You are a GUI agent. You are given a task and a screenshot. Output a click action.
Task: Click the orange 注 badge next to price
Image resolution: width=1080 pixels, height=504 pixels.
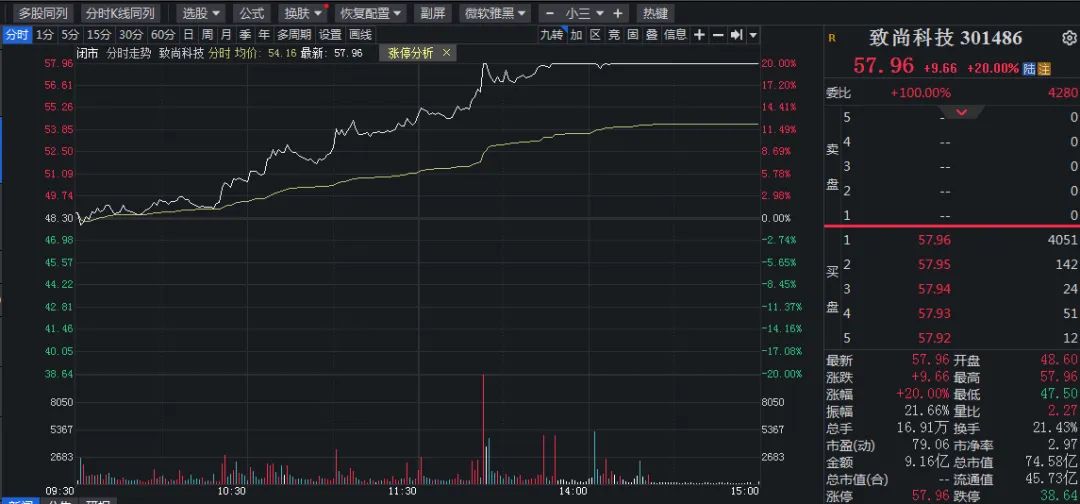(1044, 68)
